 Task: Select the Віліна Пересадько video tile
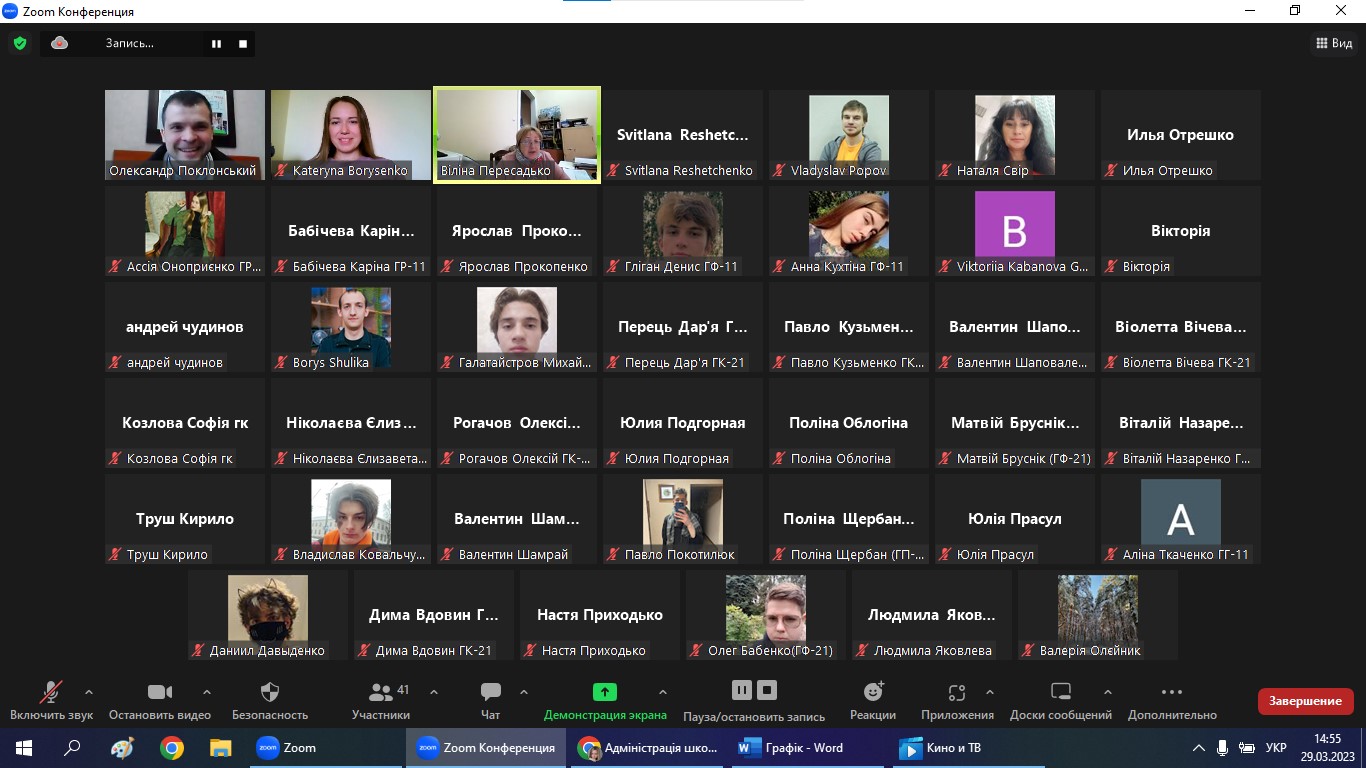[x=517, y=135]
